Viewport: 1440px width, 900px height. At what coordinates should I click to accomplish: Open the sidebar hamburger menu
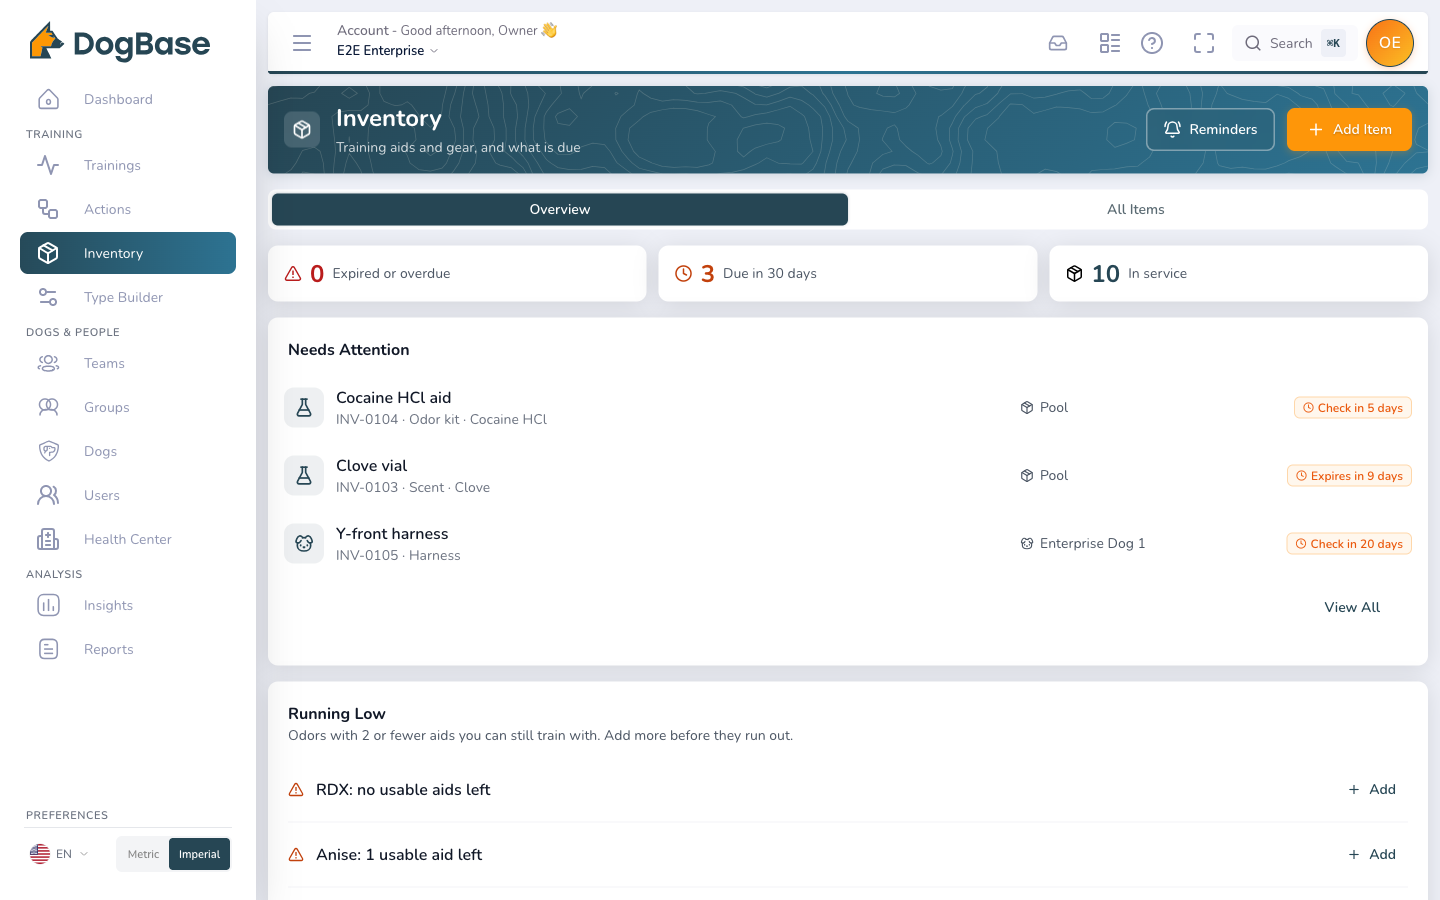(x=302, y=43)
